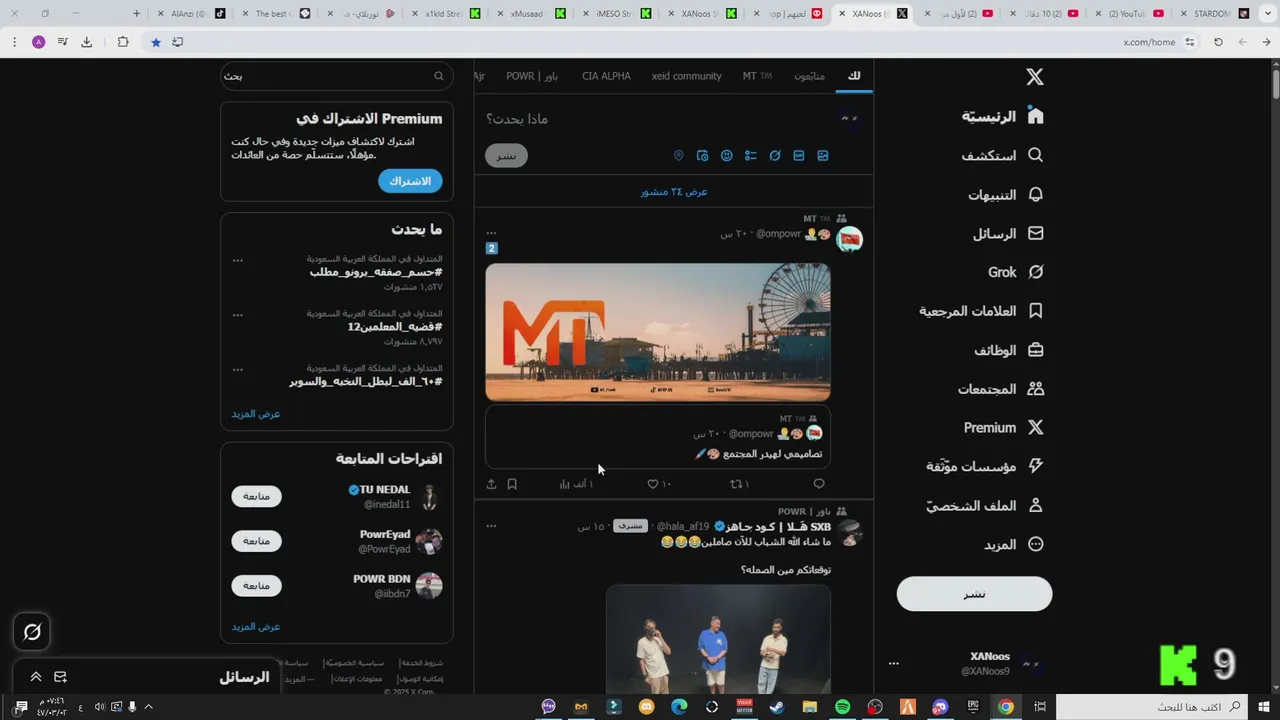Open the الوظائف jobs page
Image resolution: width=1280 pixels, height=720 pixels.
point(1009,350)
